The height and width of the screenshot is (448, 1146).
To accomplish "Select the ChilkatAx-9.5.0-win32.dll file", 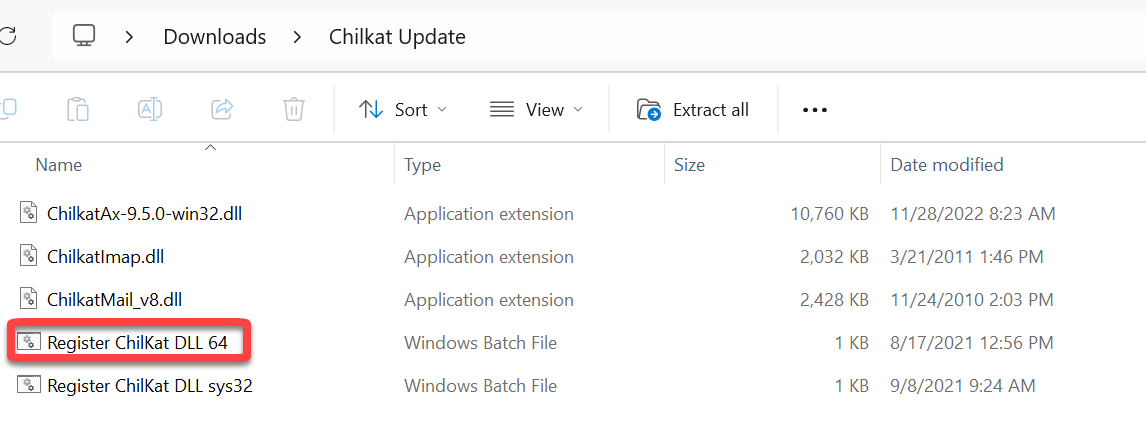I will (144, 213).
